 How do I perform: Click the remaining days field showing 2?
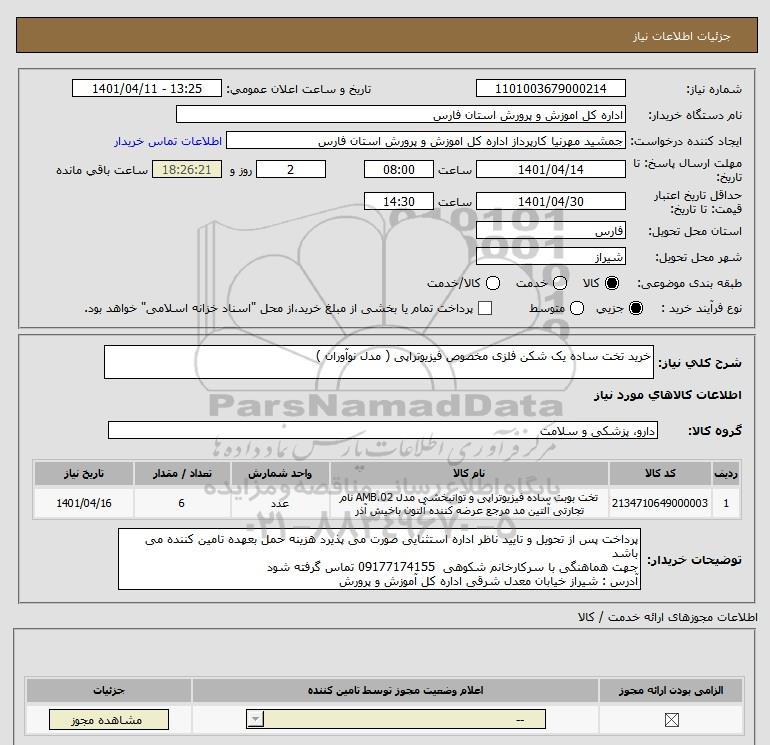click(x=291, y=169)
